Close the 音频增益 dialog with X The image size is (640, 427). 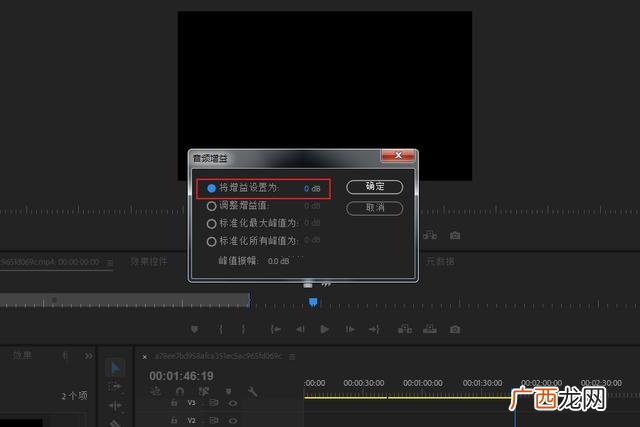coord(398,155)
